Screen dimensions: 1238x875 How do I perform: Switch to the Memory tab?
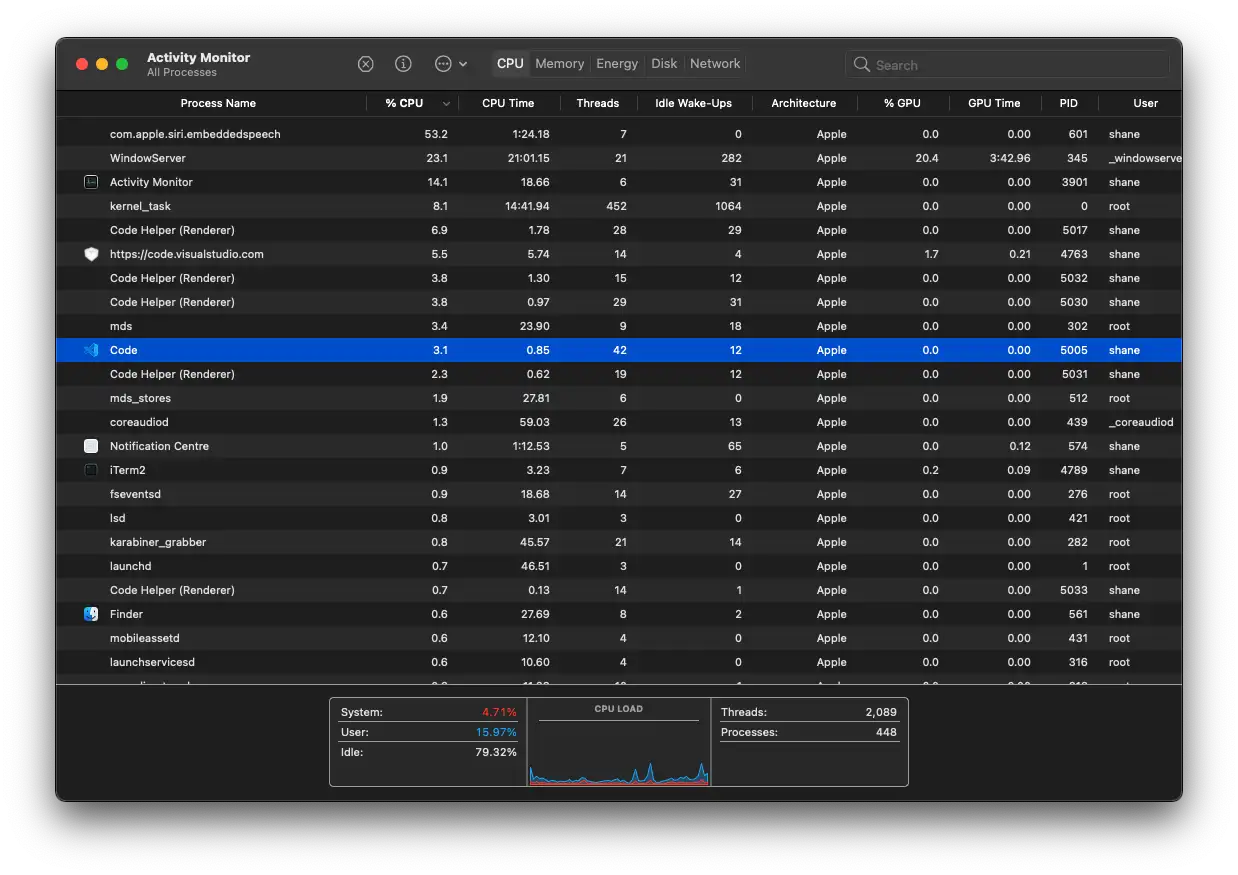[x=559, y=63]
